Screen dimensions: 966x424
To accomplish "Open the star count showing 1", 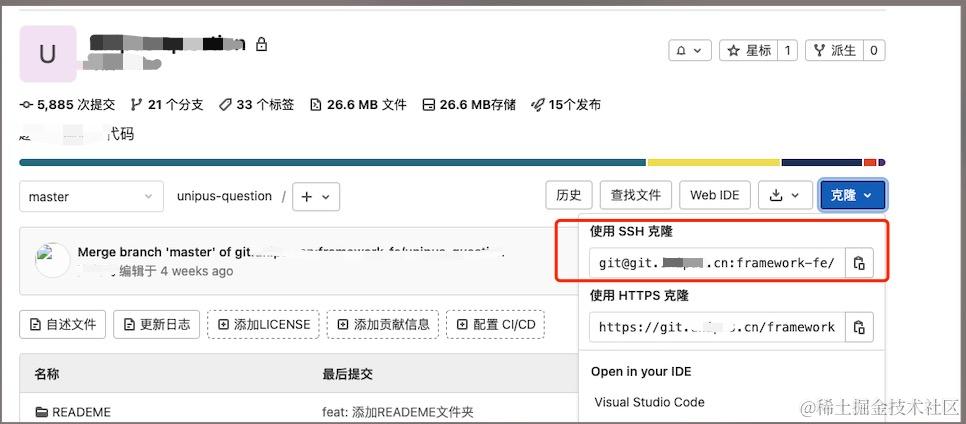I will pos(787,51).
